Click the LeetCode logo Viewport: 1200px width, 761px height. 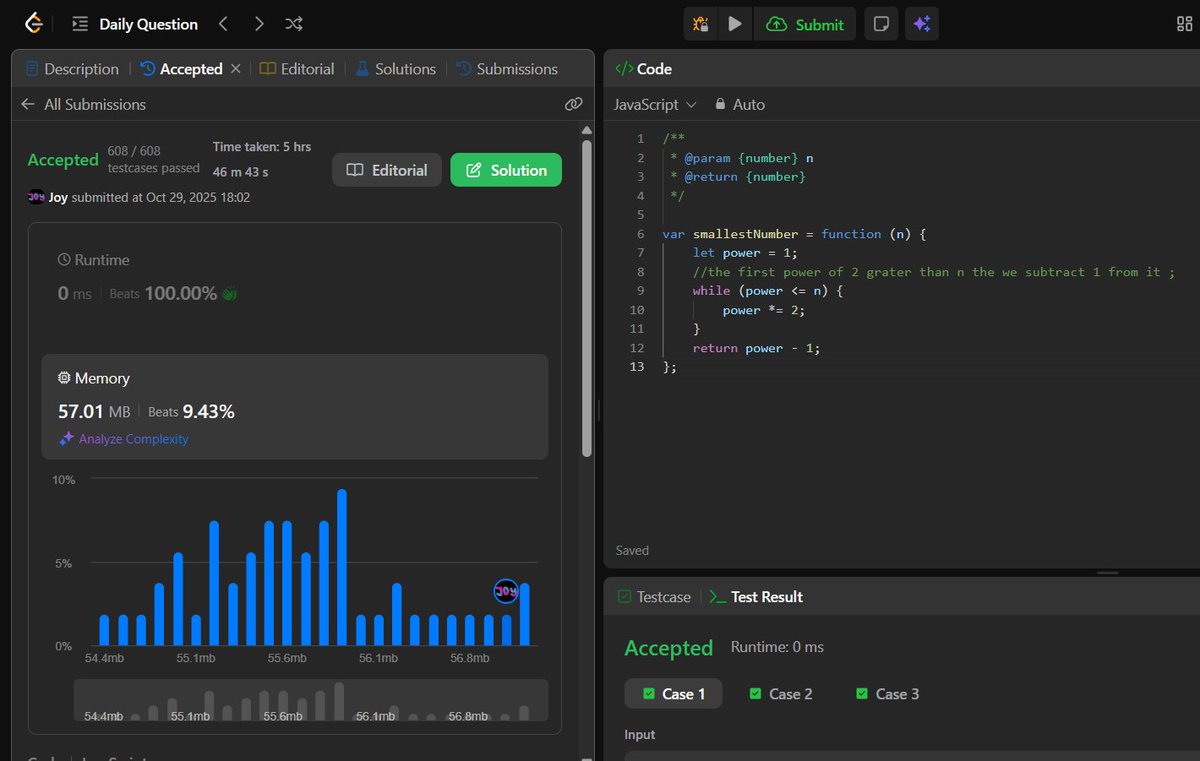(x=33, y=23)
